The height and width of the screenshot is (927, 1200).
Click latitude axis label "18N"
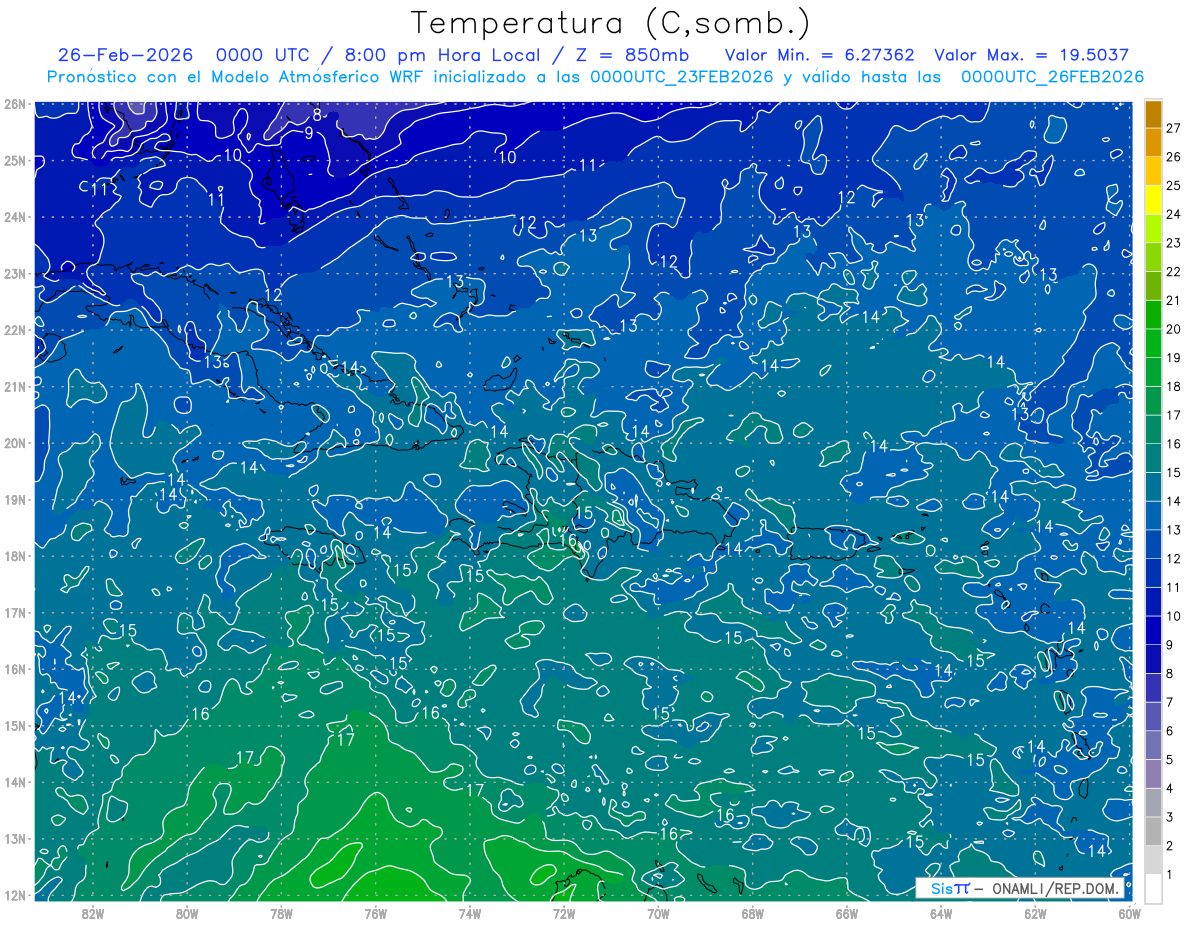(15, 556)
